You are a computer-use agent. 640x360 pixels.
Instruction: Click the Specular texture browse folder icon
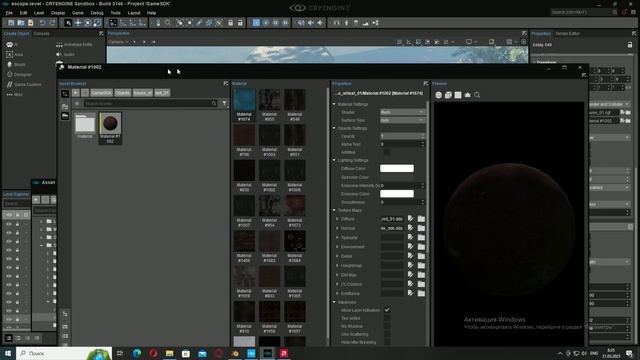pos(421,238)
